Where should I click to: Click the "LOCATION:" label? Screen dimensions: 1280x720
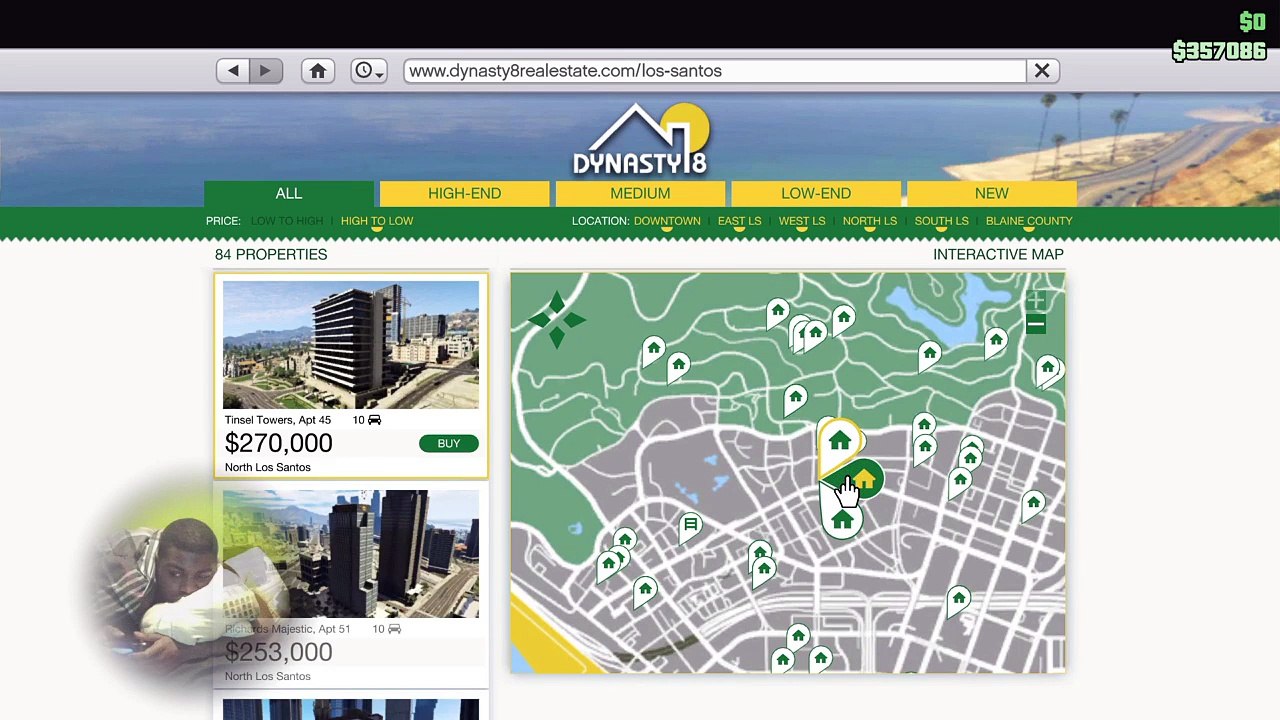(x=600, y=221)
